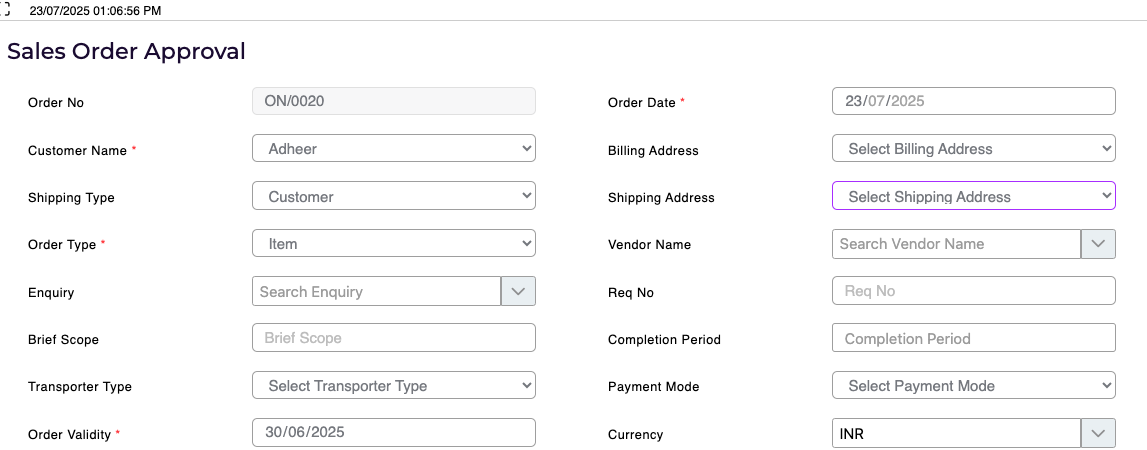Open the Order Type dropdown showing Item
This screenshot has height=450, width=1147.
coord(394,244)
